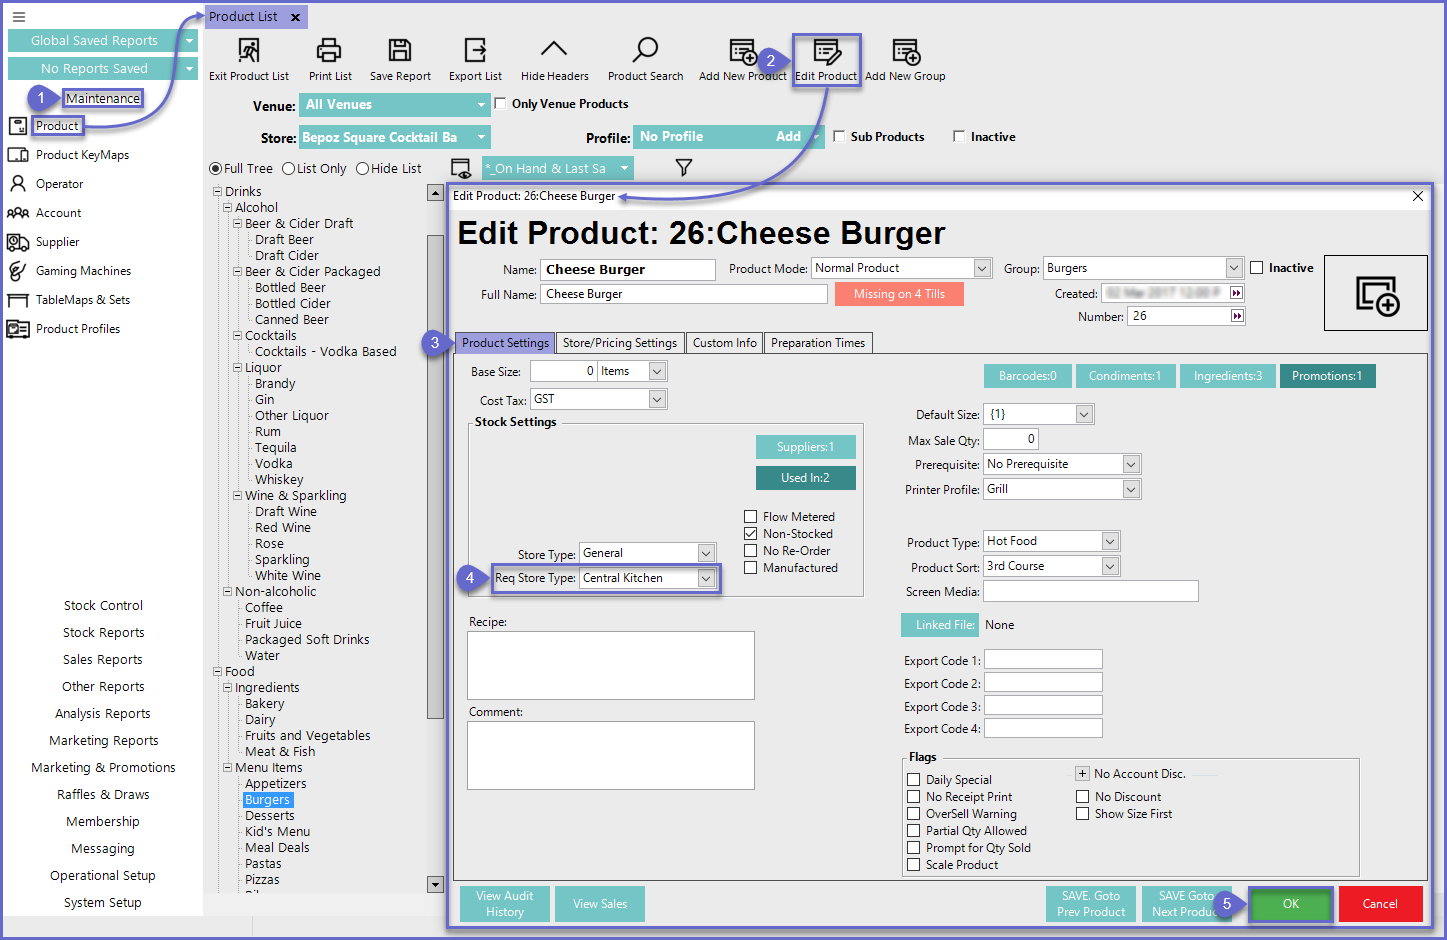Untick the Non-Stocked checkbox
Screen dimensions: 1447x940
click(750, 534)
